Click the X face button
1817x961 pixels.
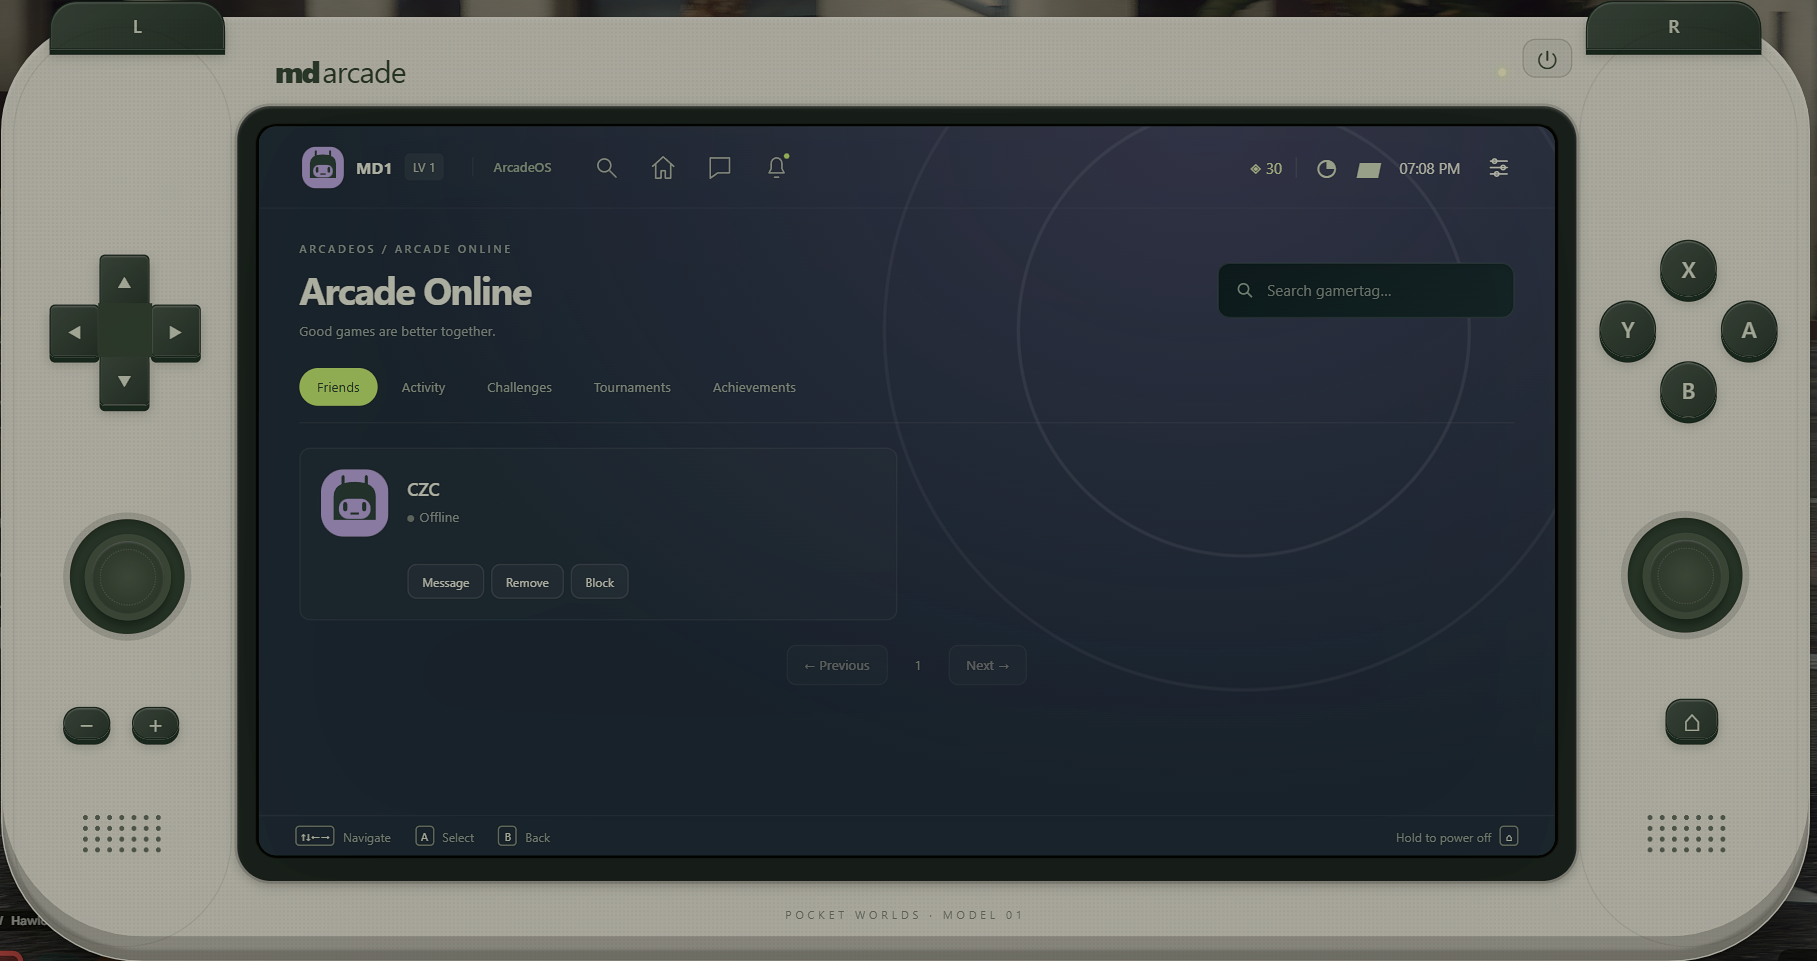(x=1688, y=270)
